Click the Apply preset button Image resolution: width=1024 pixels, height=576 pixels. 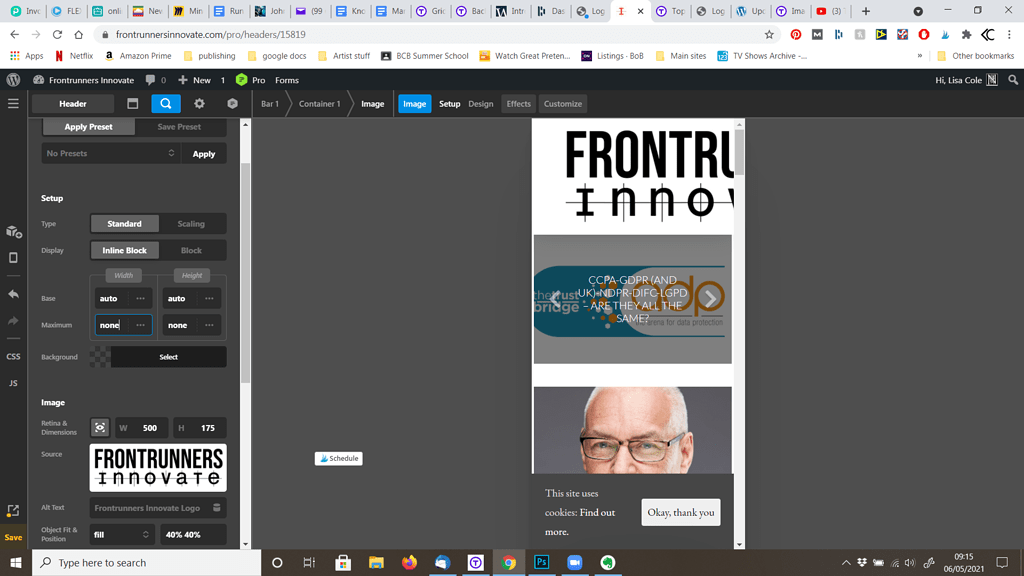pyautogui.click(x=204, y=153)
